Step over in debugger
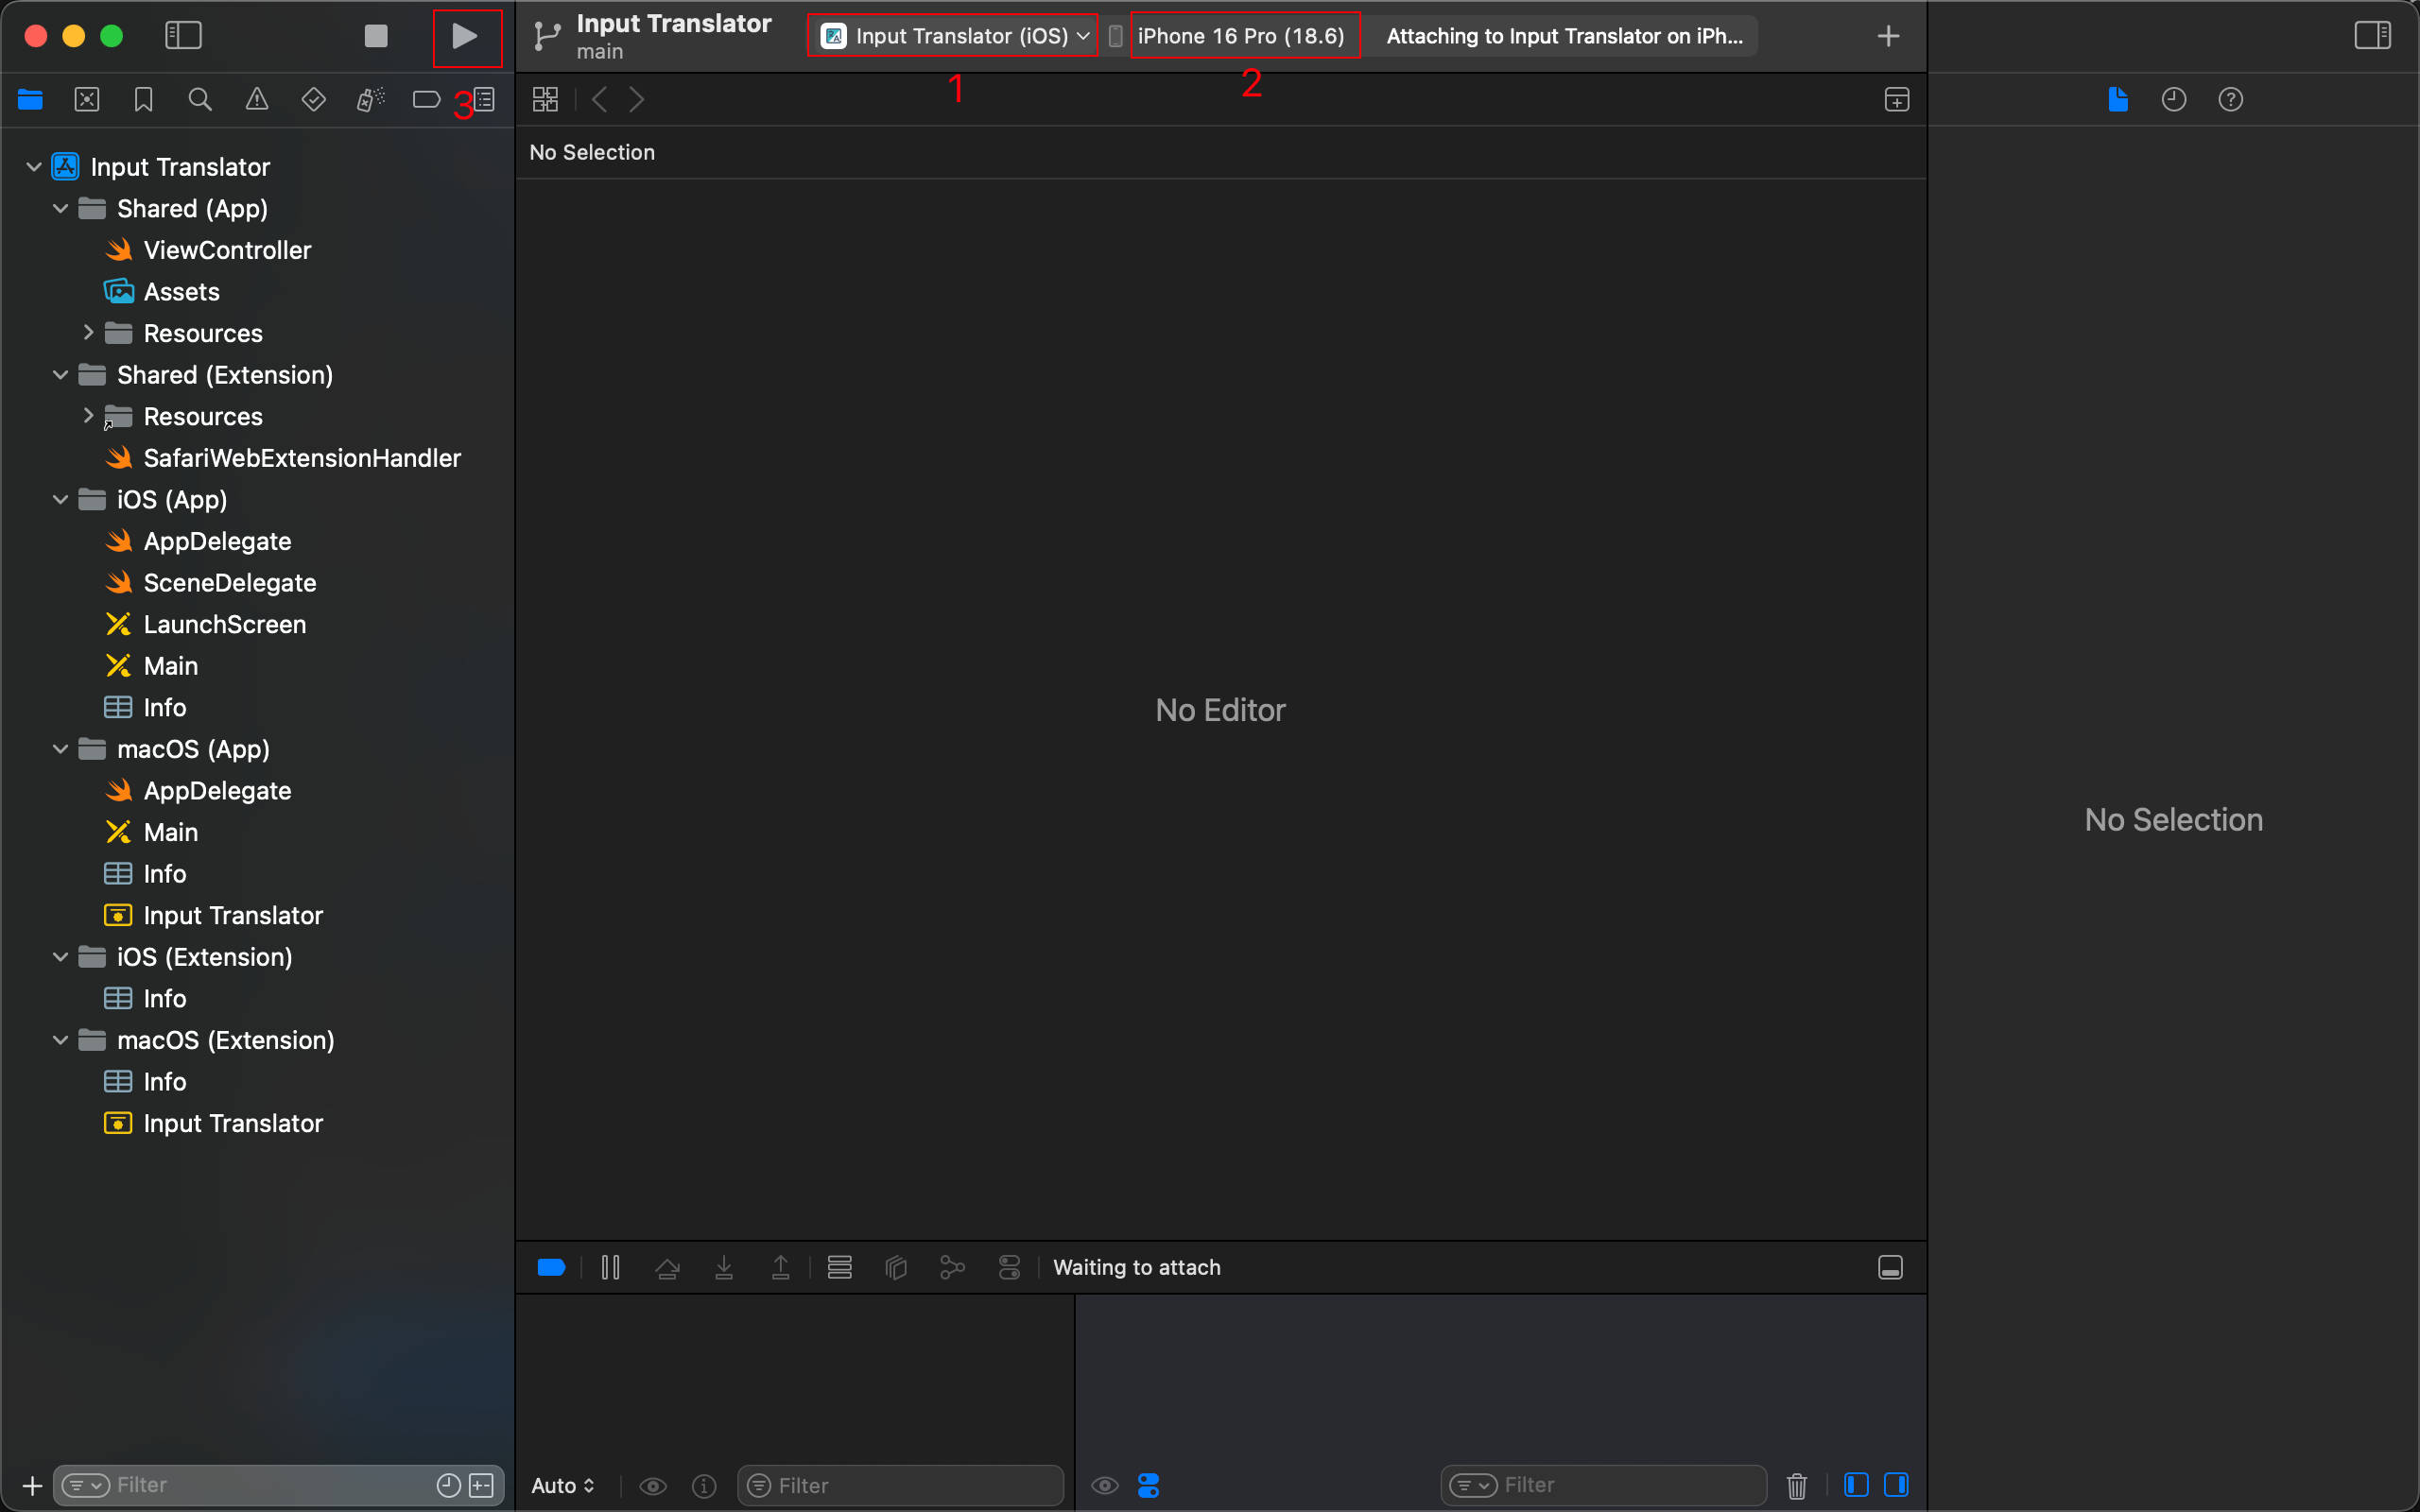This screenshot has height=1512, width=2420. (667, 1267)
